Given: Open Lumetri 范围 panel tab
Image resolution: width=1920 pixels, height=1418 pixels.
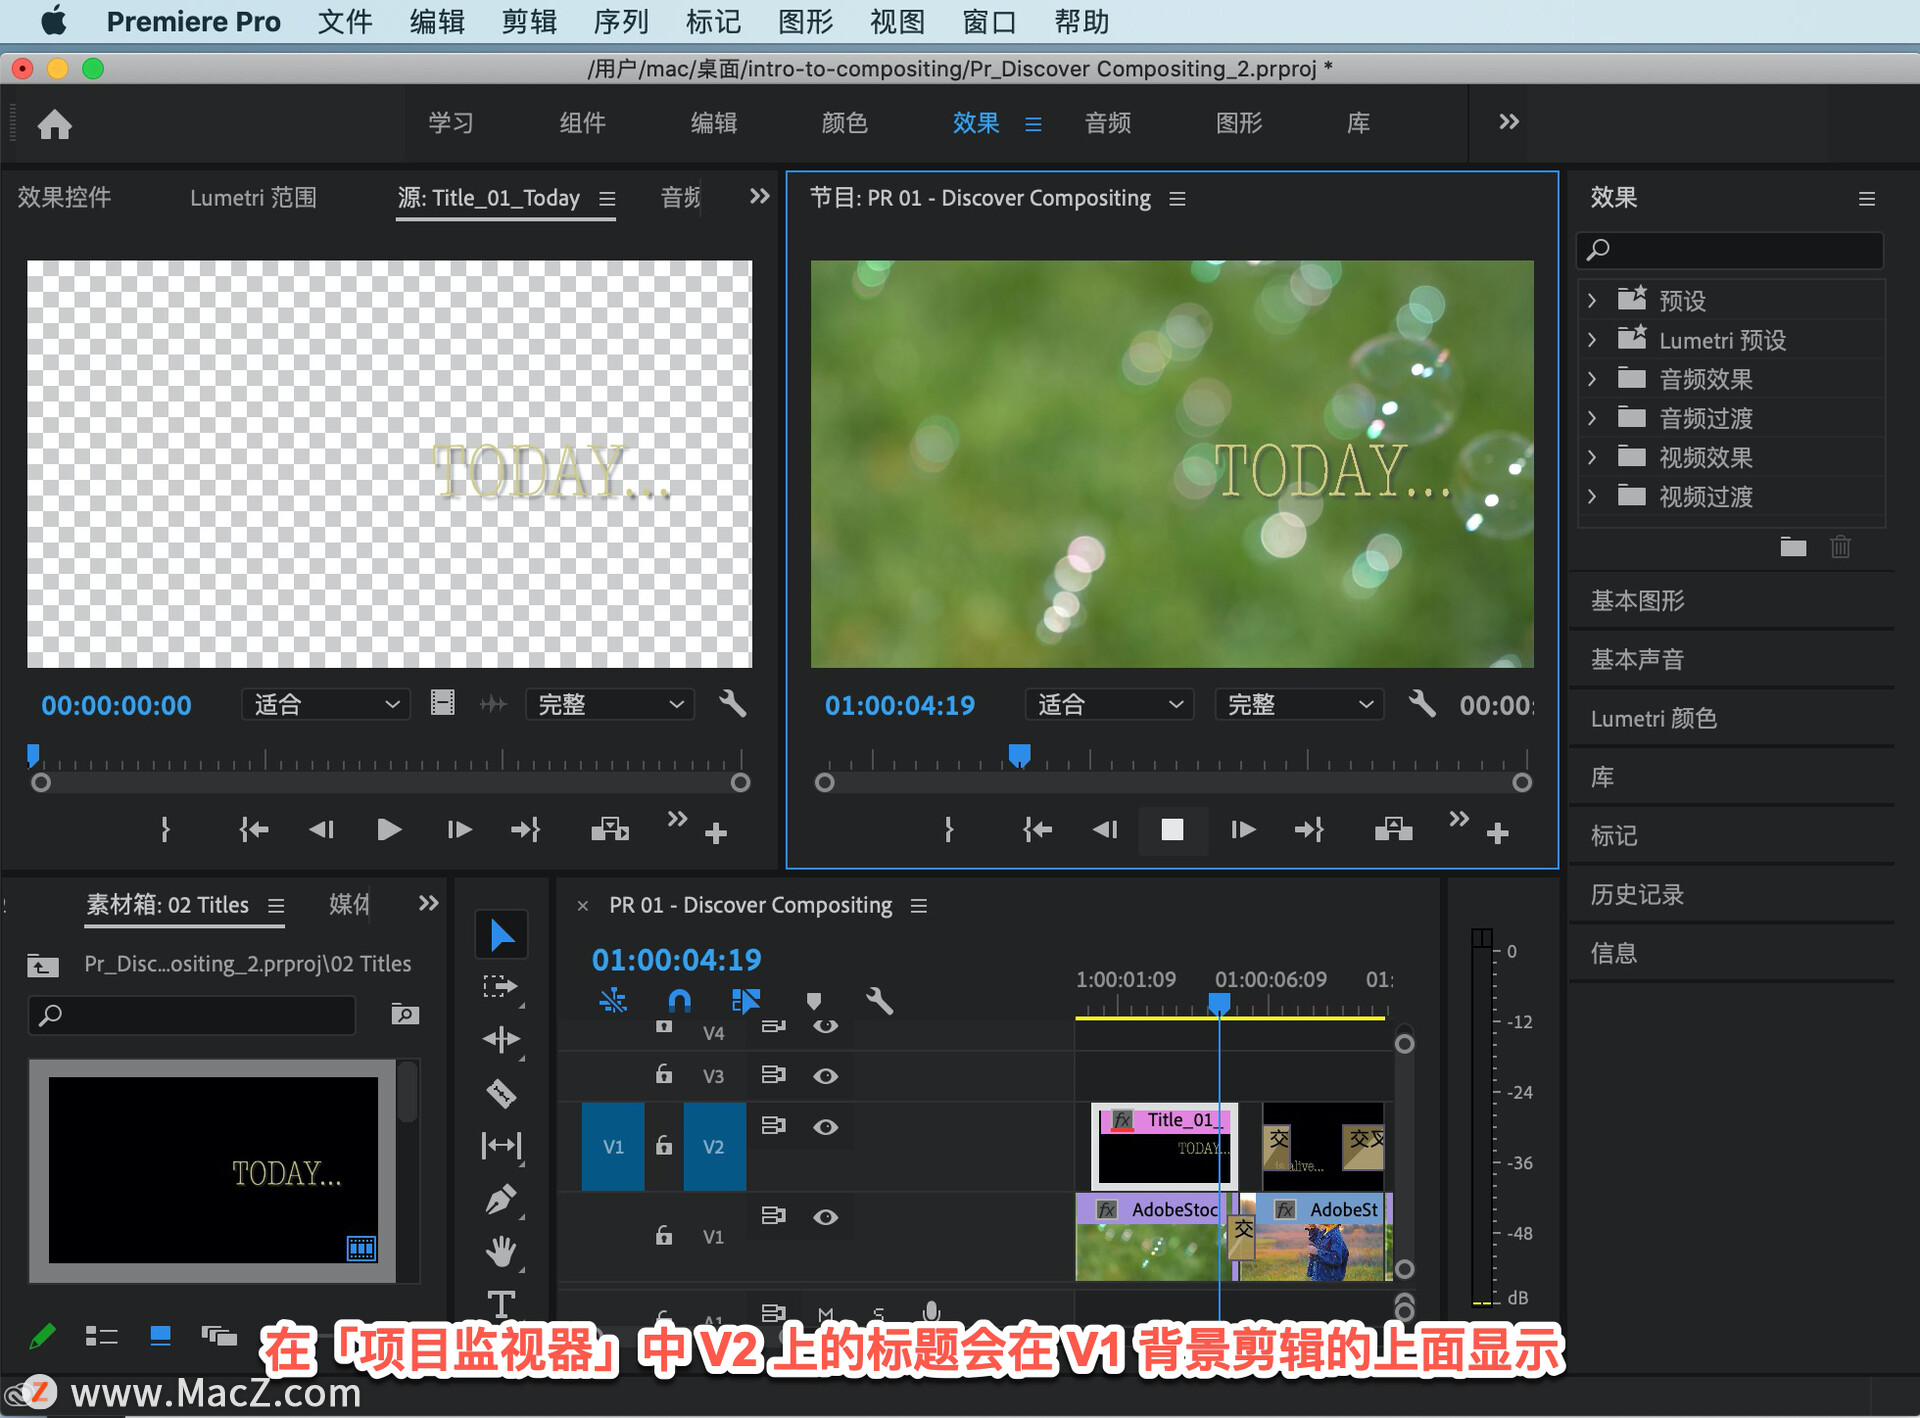Looking at the screenshot, I should tap(253, 198).
